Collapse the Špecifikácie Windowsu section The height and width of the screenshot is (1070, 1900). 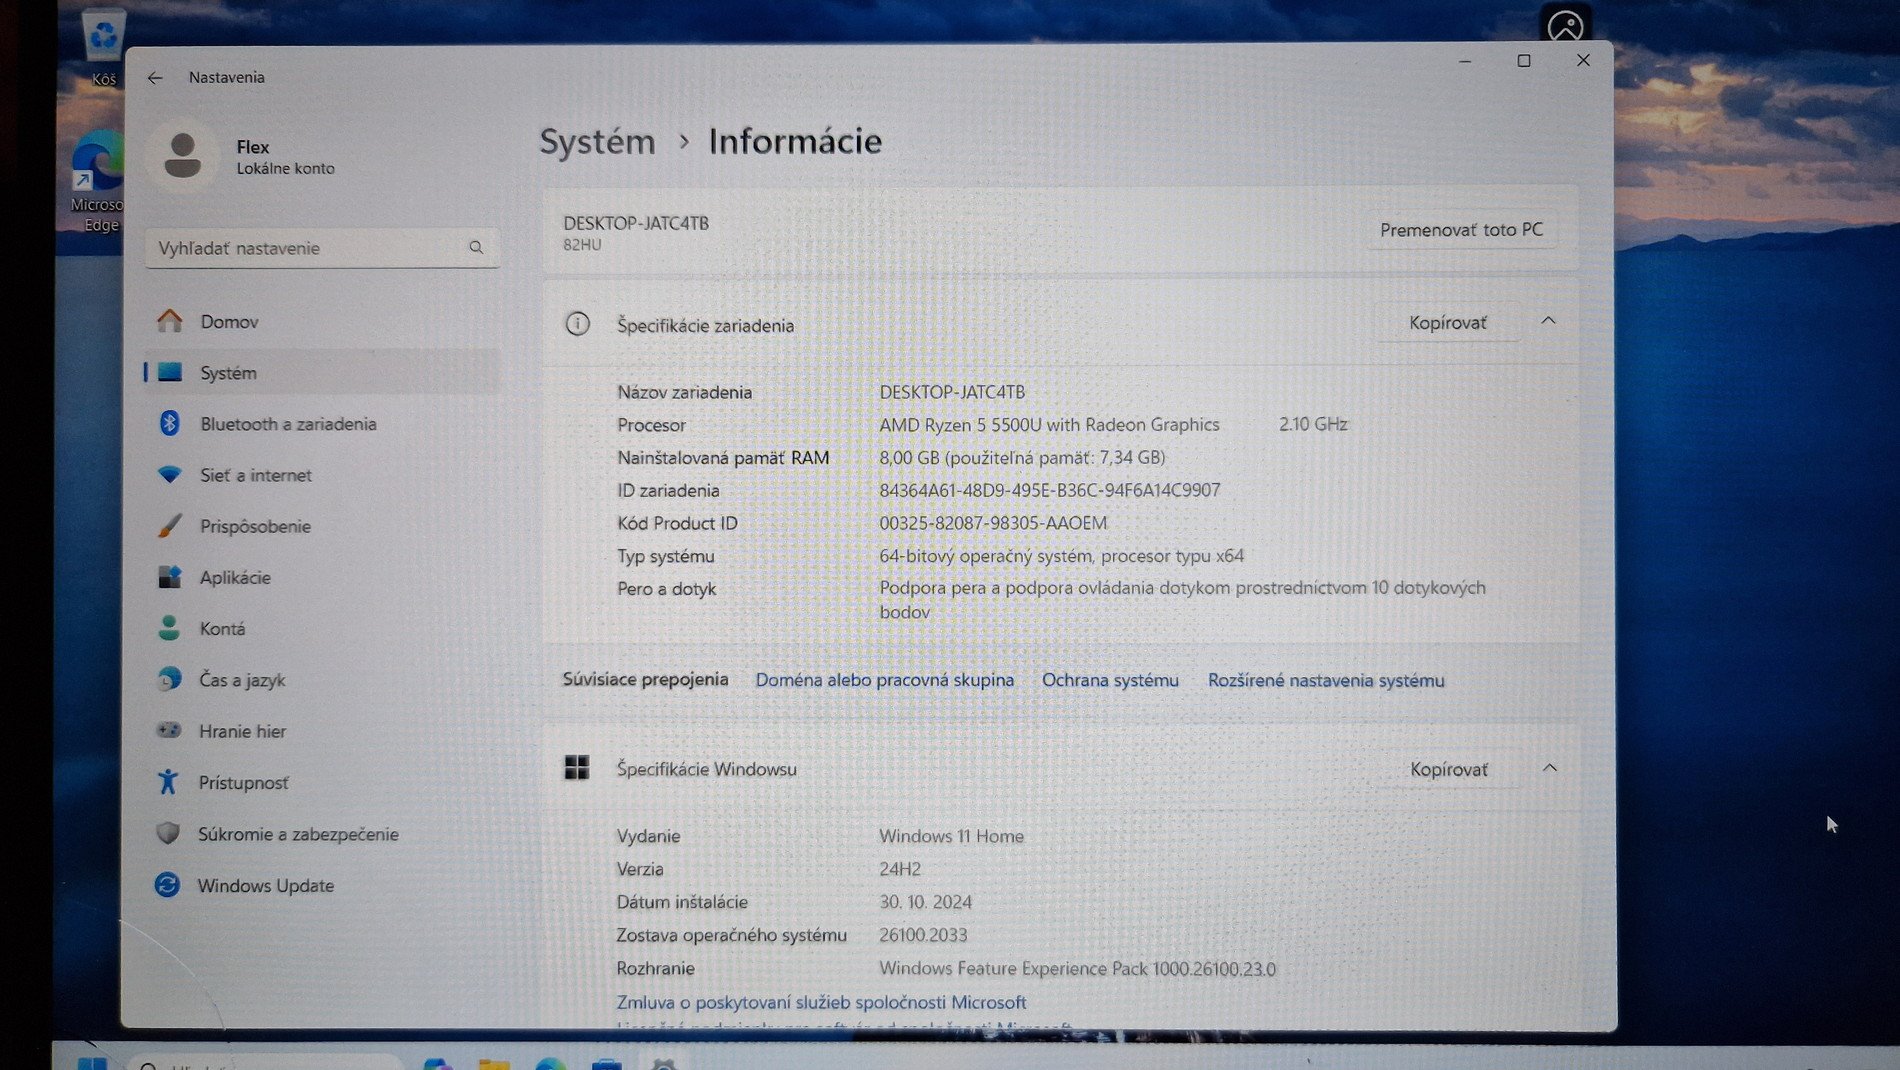pos(1549,768)
